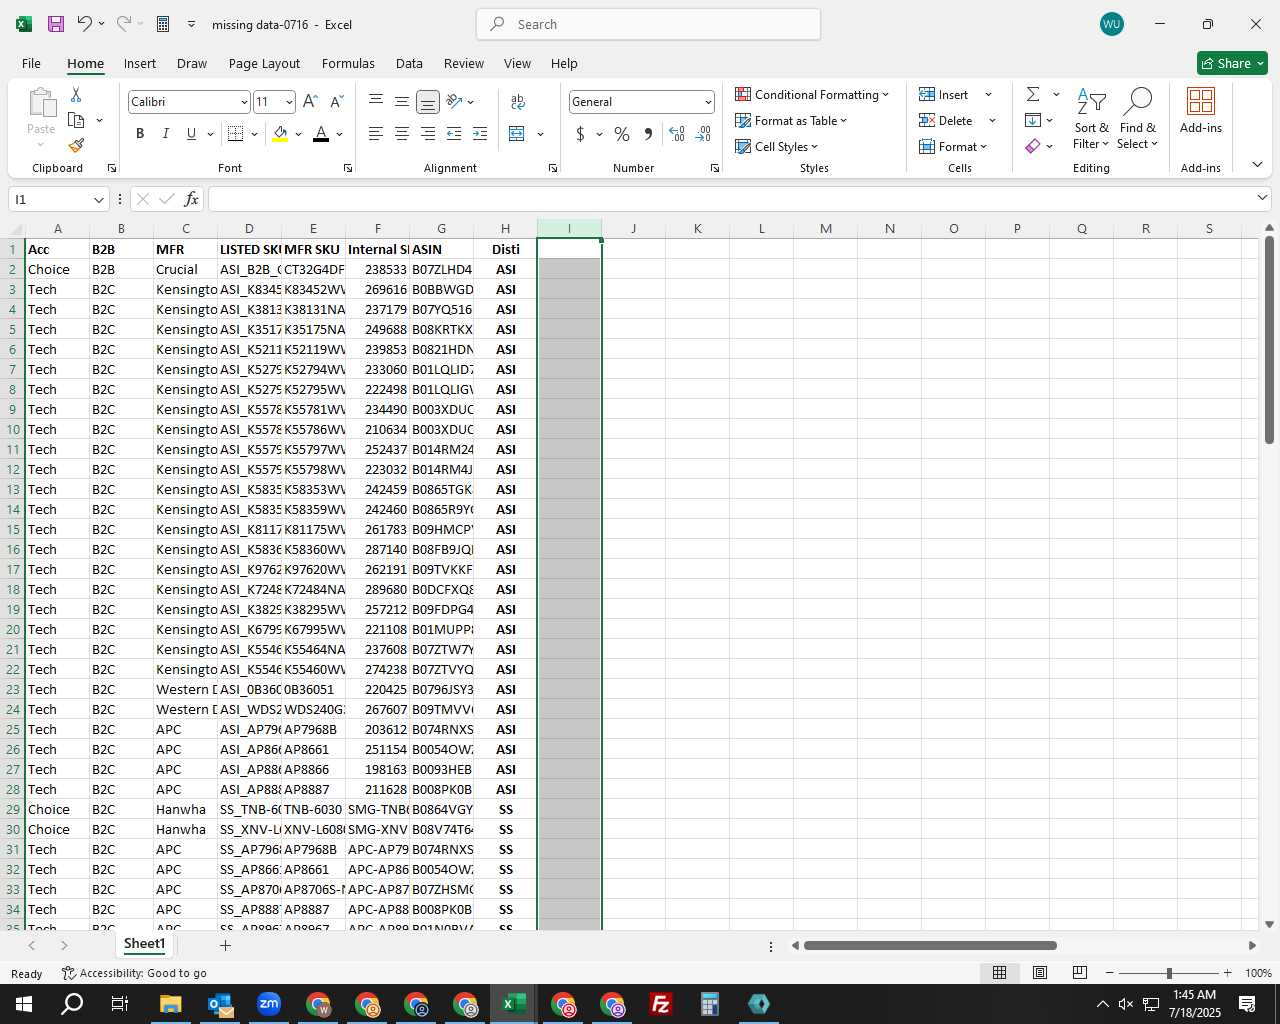Click the Undo arrow icon

[85, 24]
